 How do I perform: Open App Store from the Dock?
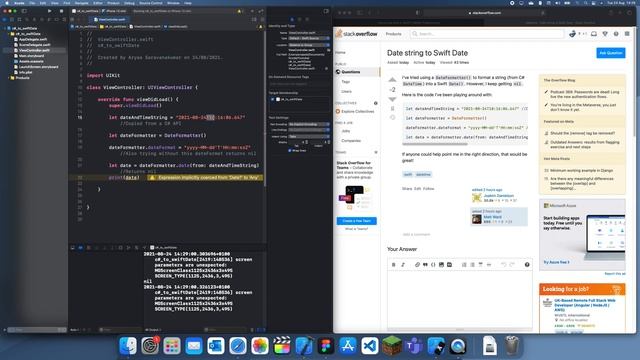coord(348,346)
